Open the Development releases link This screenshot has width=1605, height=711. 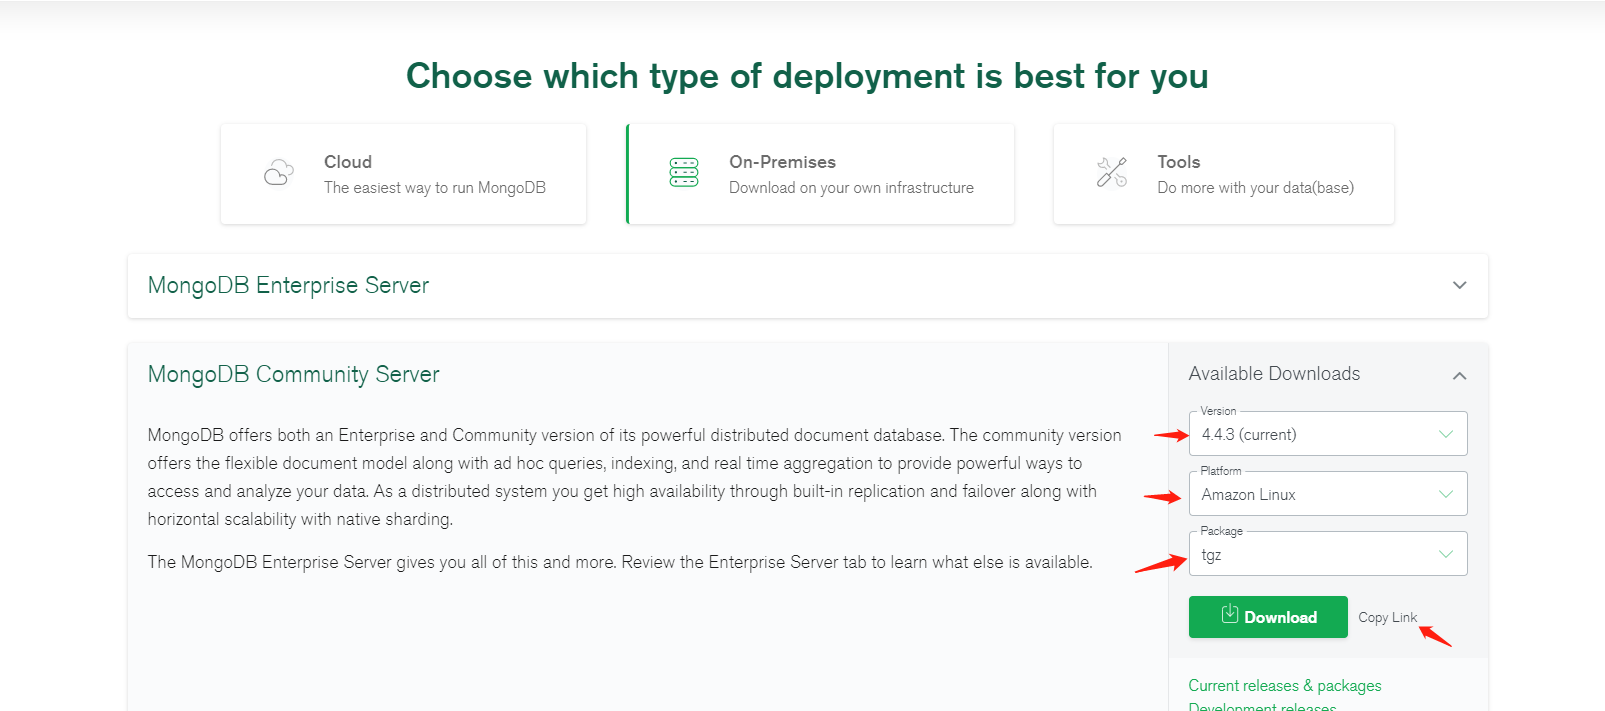click(1262, 706)
